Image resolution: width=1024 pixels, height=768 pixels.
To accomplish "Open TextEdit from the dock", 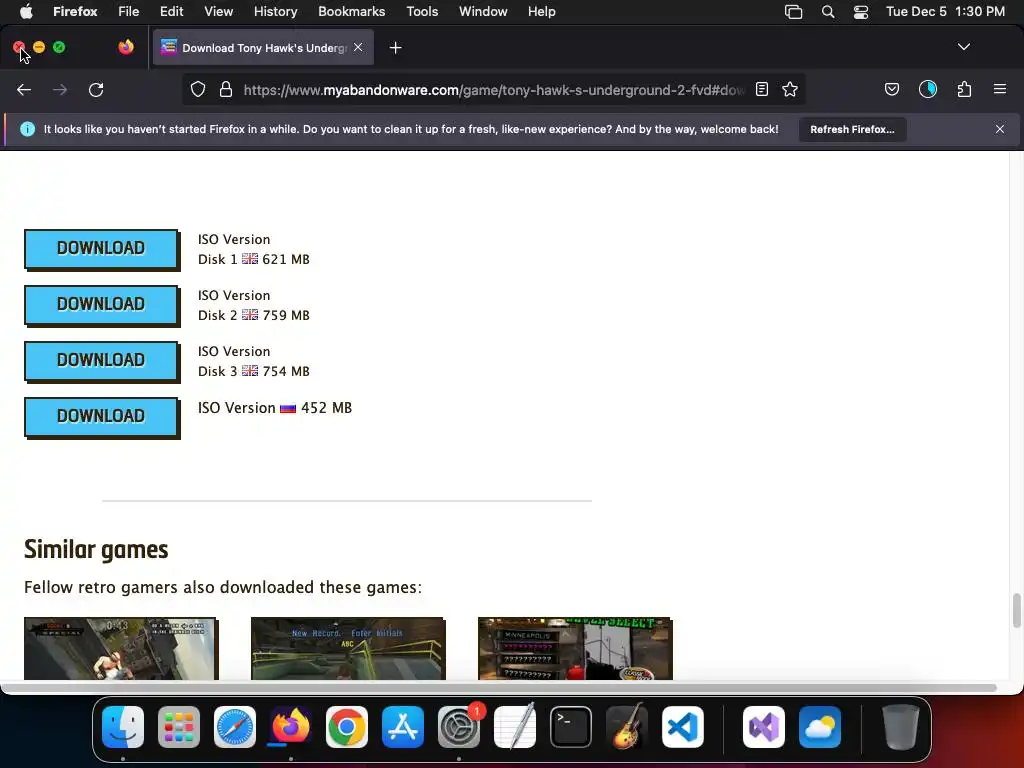I will [515, 727].
